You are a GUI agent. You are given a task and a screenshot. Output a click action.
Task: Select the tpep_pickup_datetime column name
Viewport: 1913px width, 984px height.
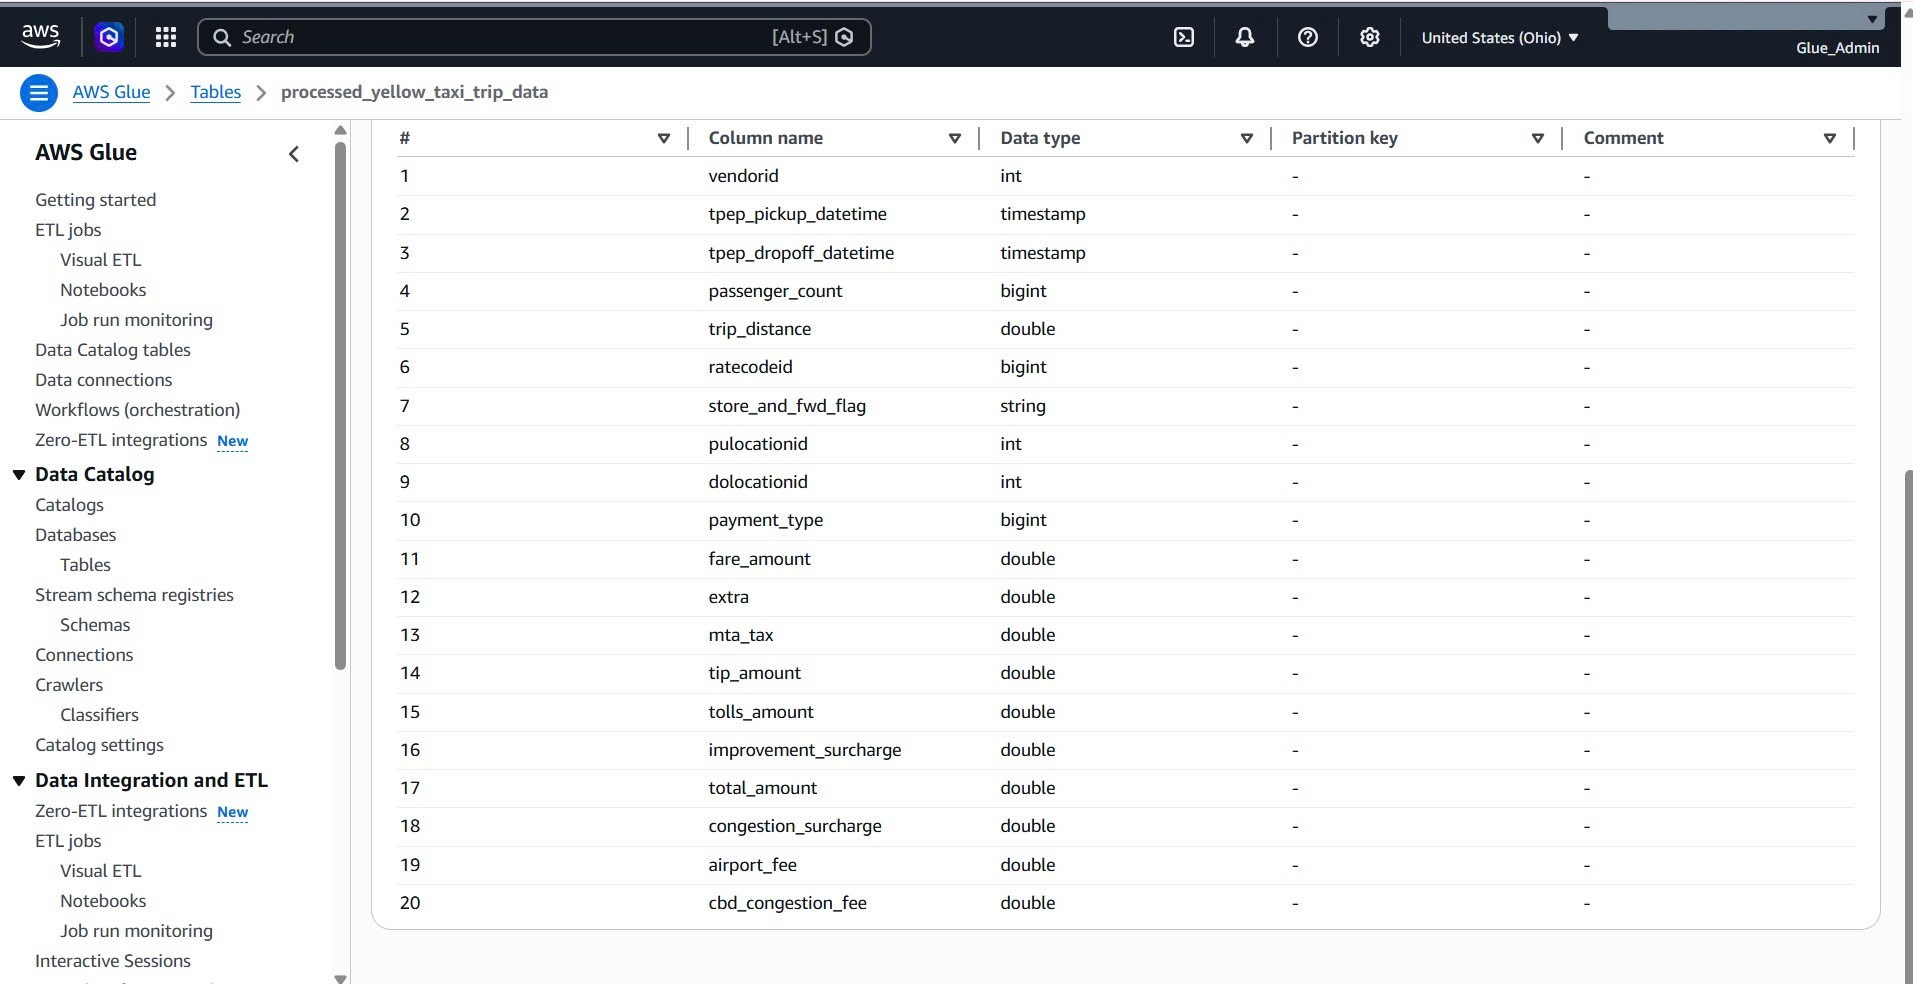point(797,214)
